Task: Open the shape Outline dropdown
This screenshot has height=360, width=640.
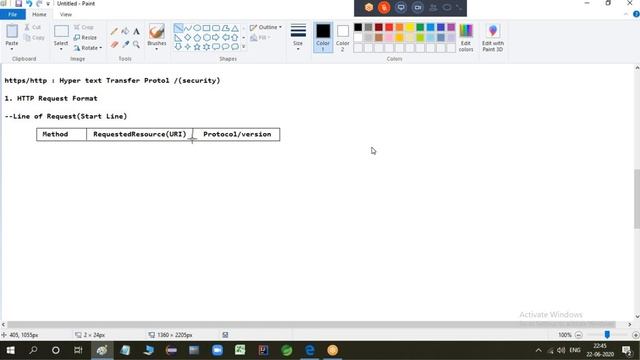Action: coord(266,27)
